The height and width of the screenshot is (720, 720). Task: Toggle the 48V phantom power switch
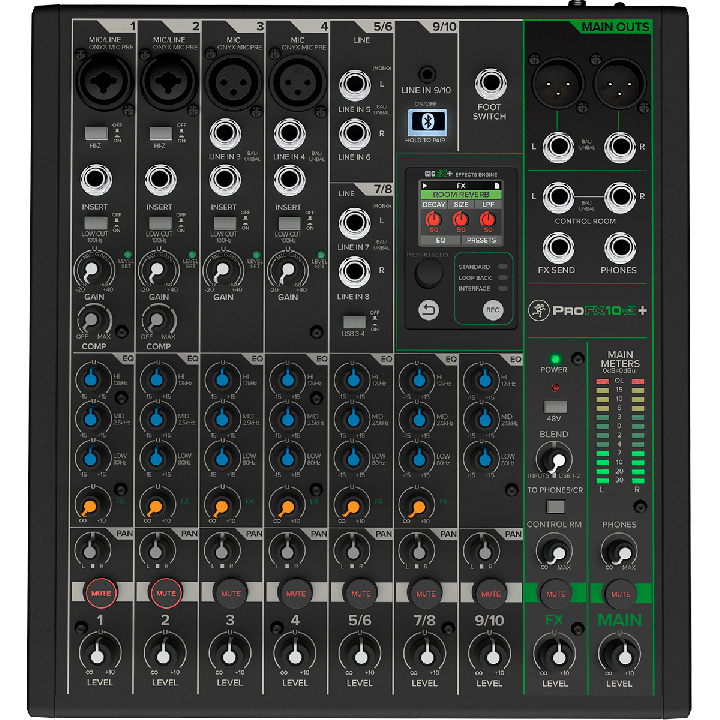point(555,407)
